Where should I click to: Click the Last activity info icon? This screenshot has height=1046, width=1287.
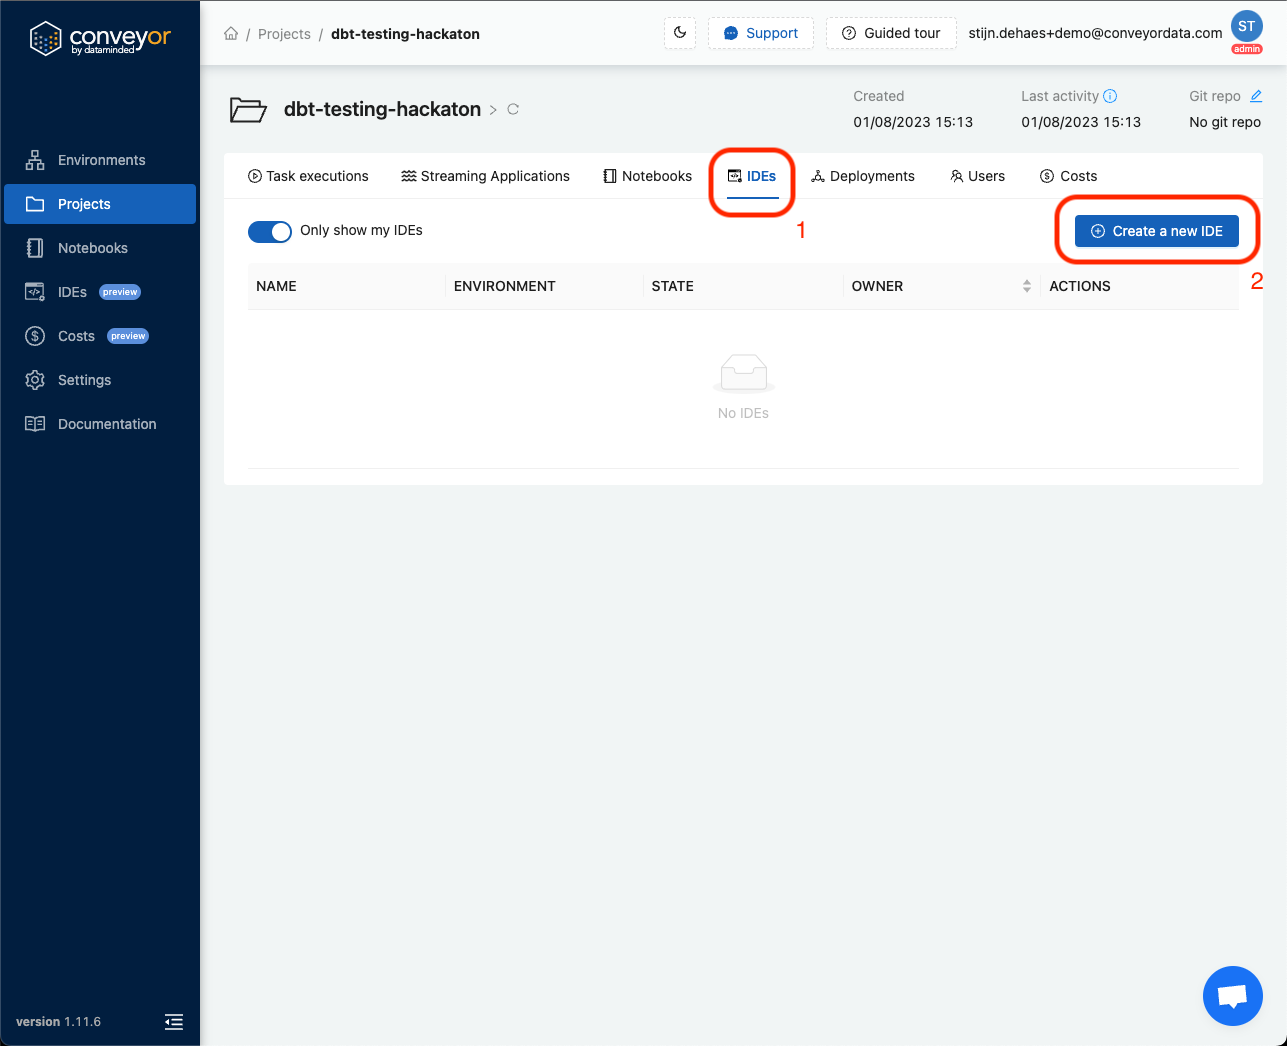(1110, 96)
